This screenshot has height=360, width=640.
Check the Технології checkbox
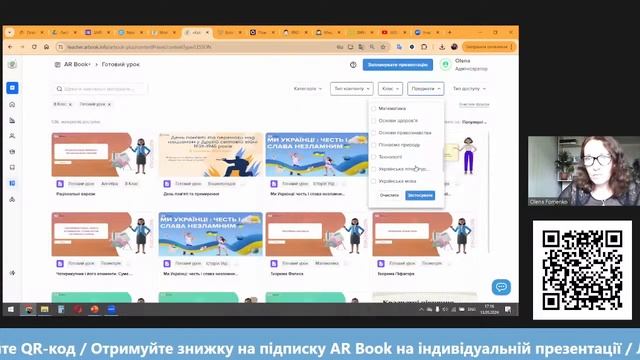(x=373, y=157)
